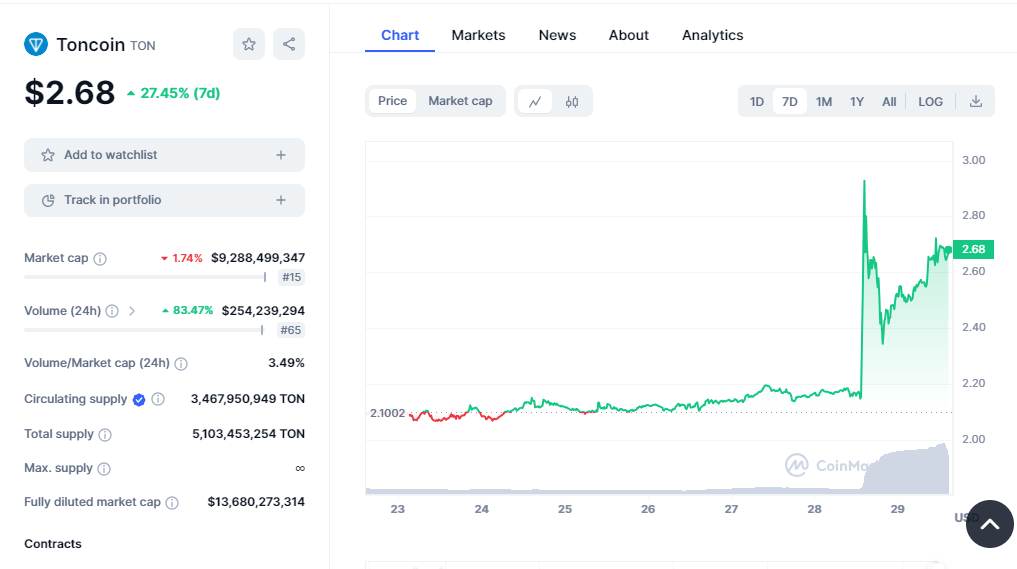Click the star favorite icon beside Toncoin
Screen dimensions: 1017x569
[249, 44]
